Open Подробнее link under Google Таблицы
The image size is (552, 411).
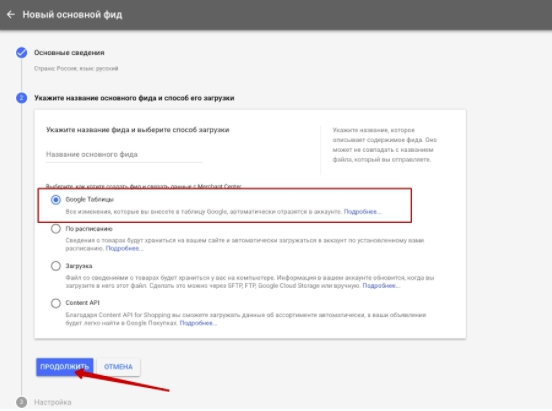(x=362, y=212)
